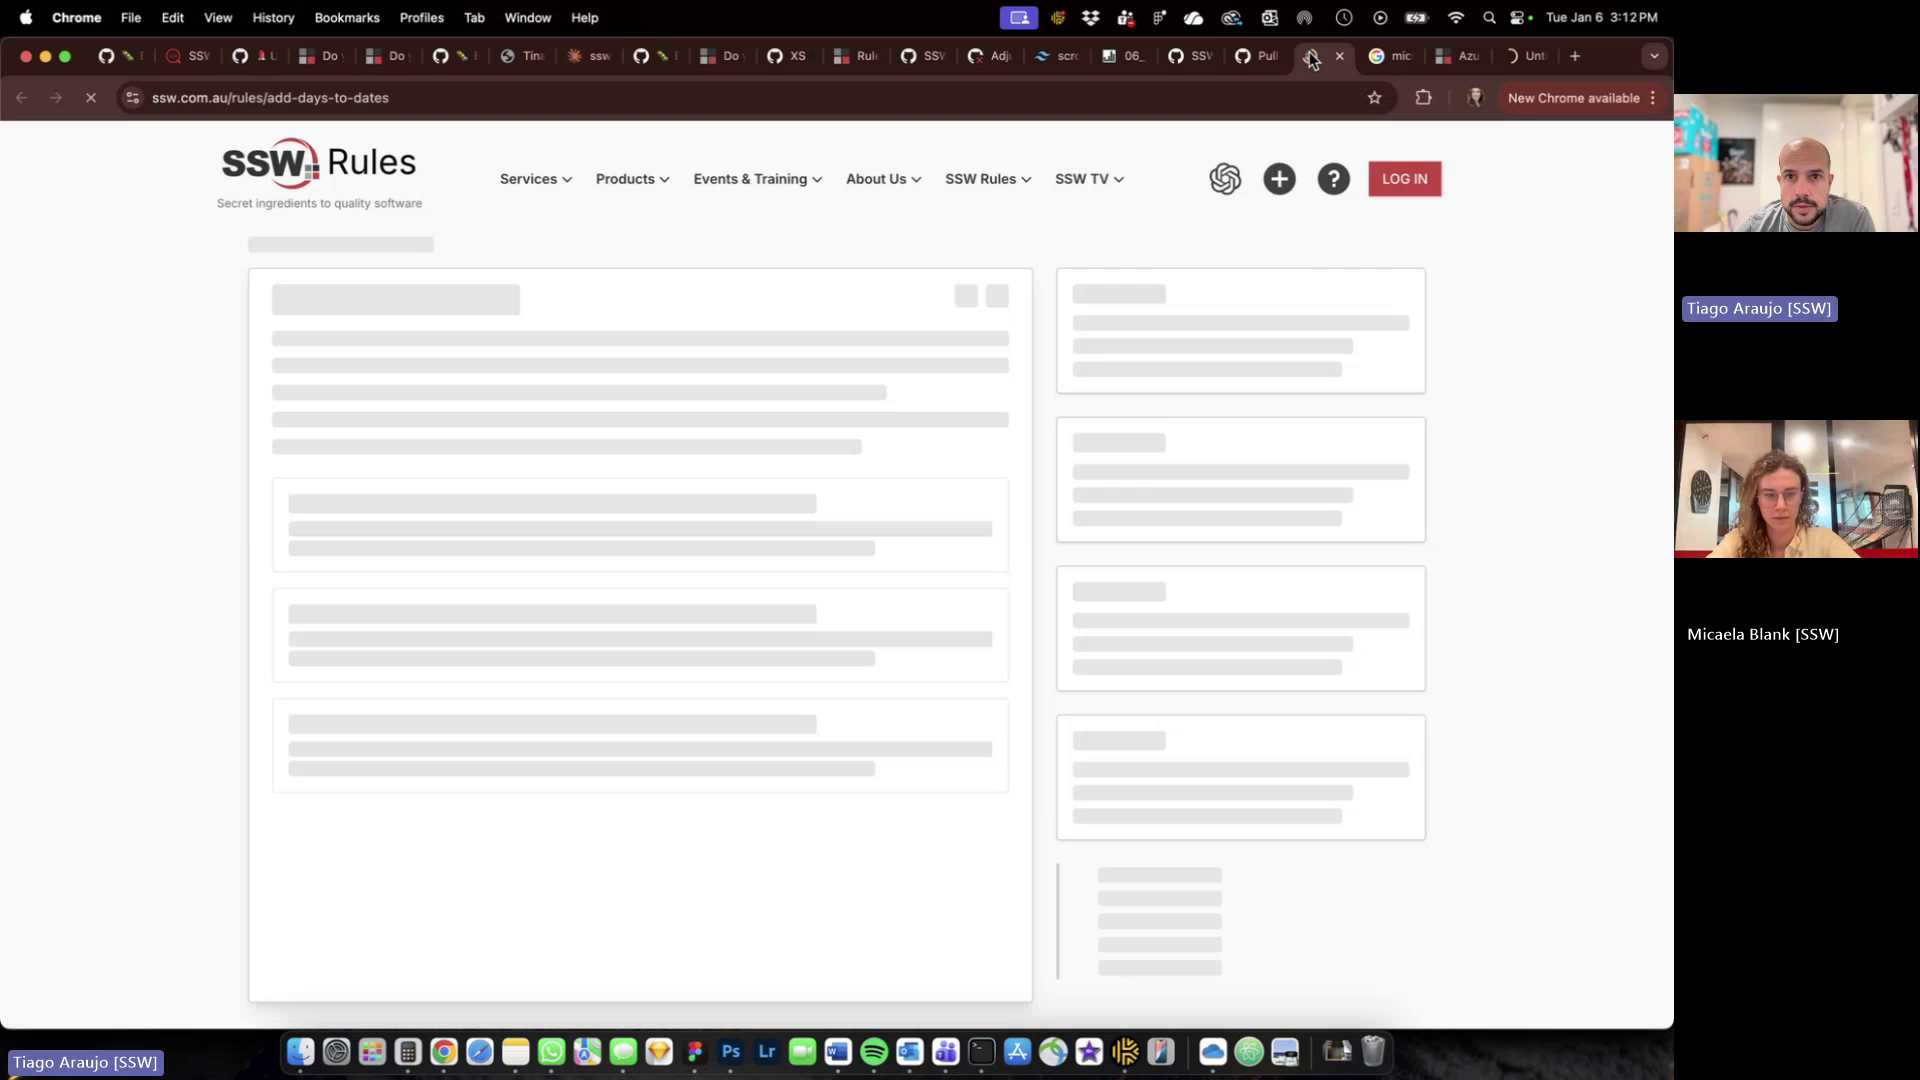The width and height of the screenshot is (1920, 1080).
Task: Click Spotlight search icon in menu bar
Action: tap(1489, 17)
